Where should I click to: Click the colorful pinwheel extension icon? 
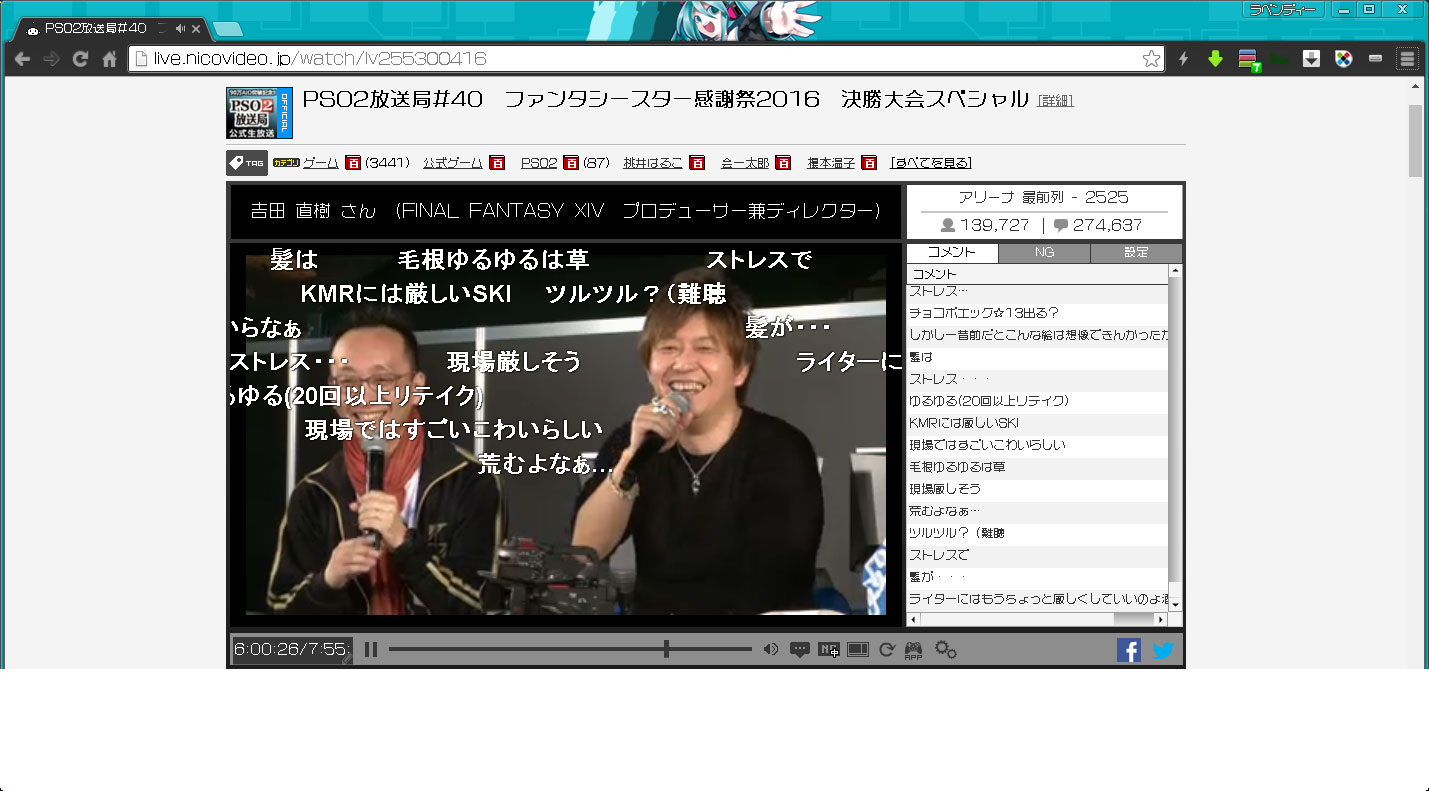point(1344,59)
